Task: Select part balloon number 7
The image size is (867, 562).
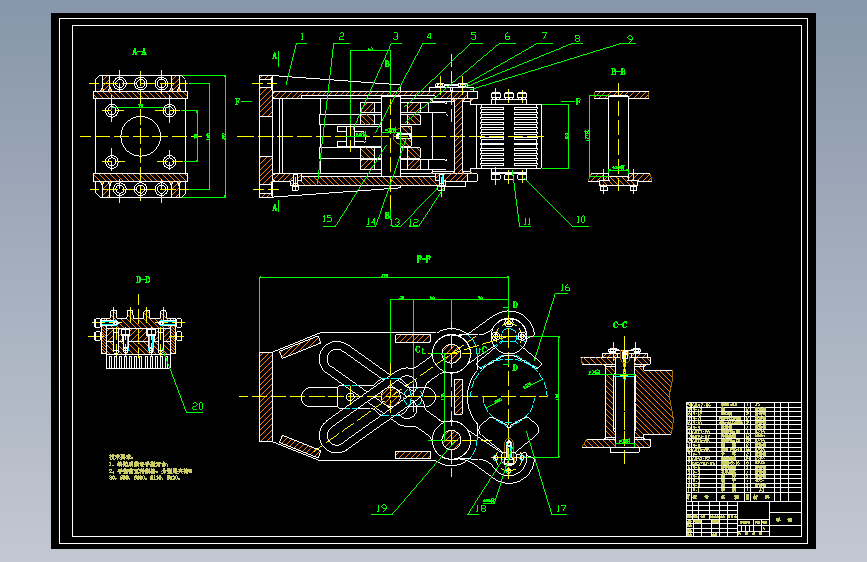Action: pos(544,36)
